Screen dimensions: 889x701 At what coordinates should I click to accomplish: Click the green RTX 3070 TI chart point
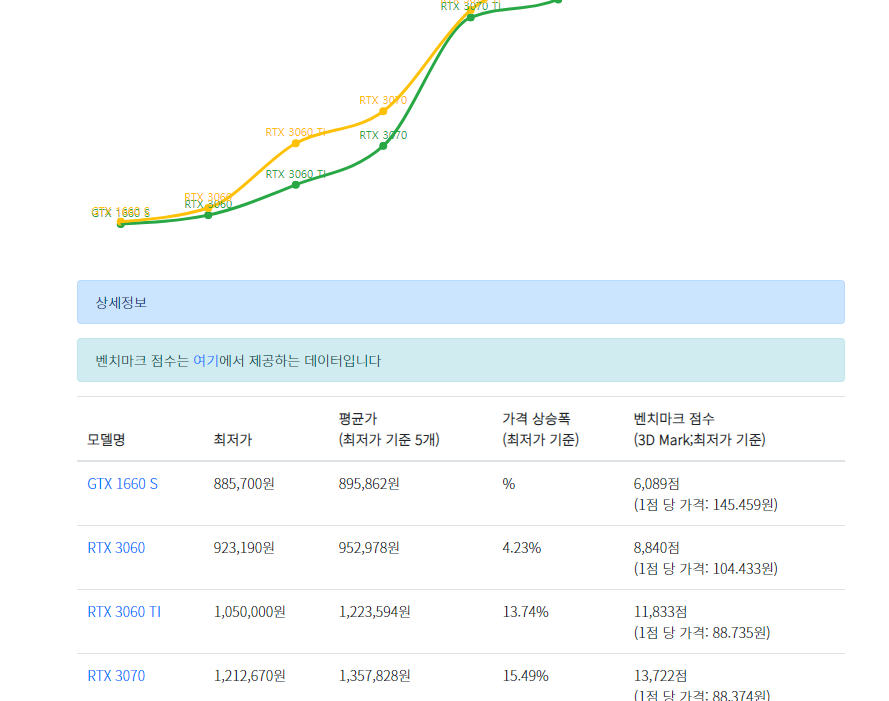click(471, 17)
